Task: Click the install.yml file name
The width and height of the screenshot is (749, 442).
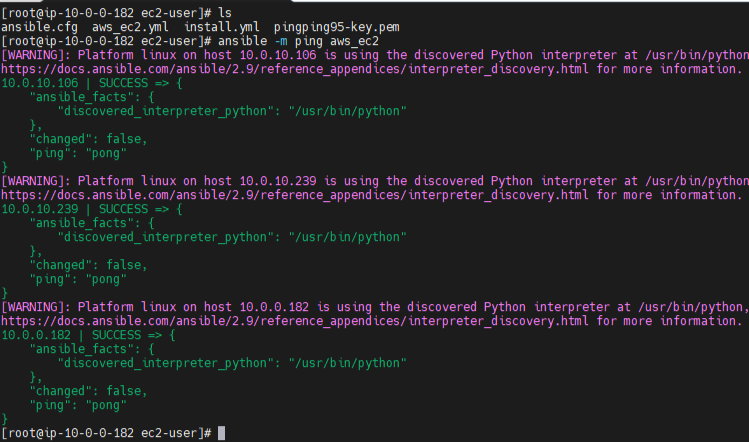Action: coord(222,27)
